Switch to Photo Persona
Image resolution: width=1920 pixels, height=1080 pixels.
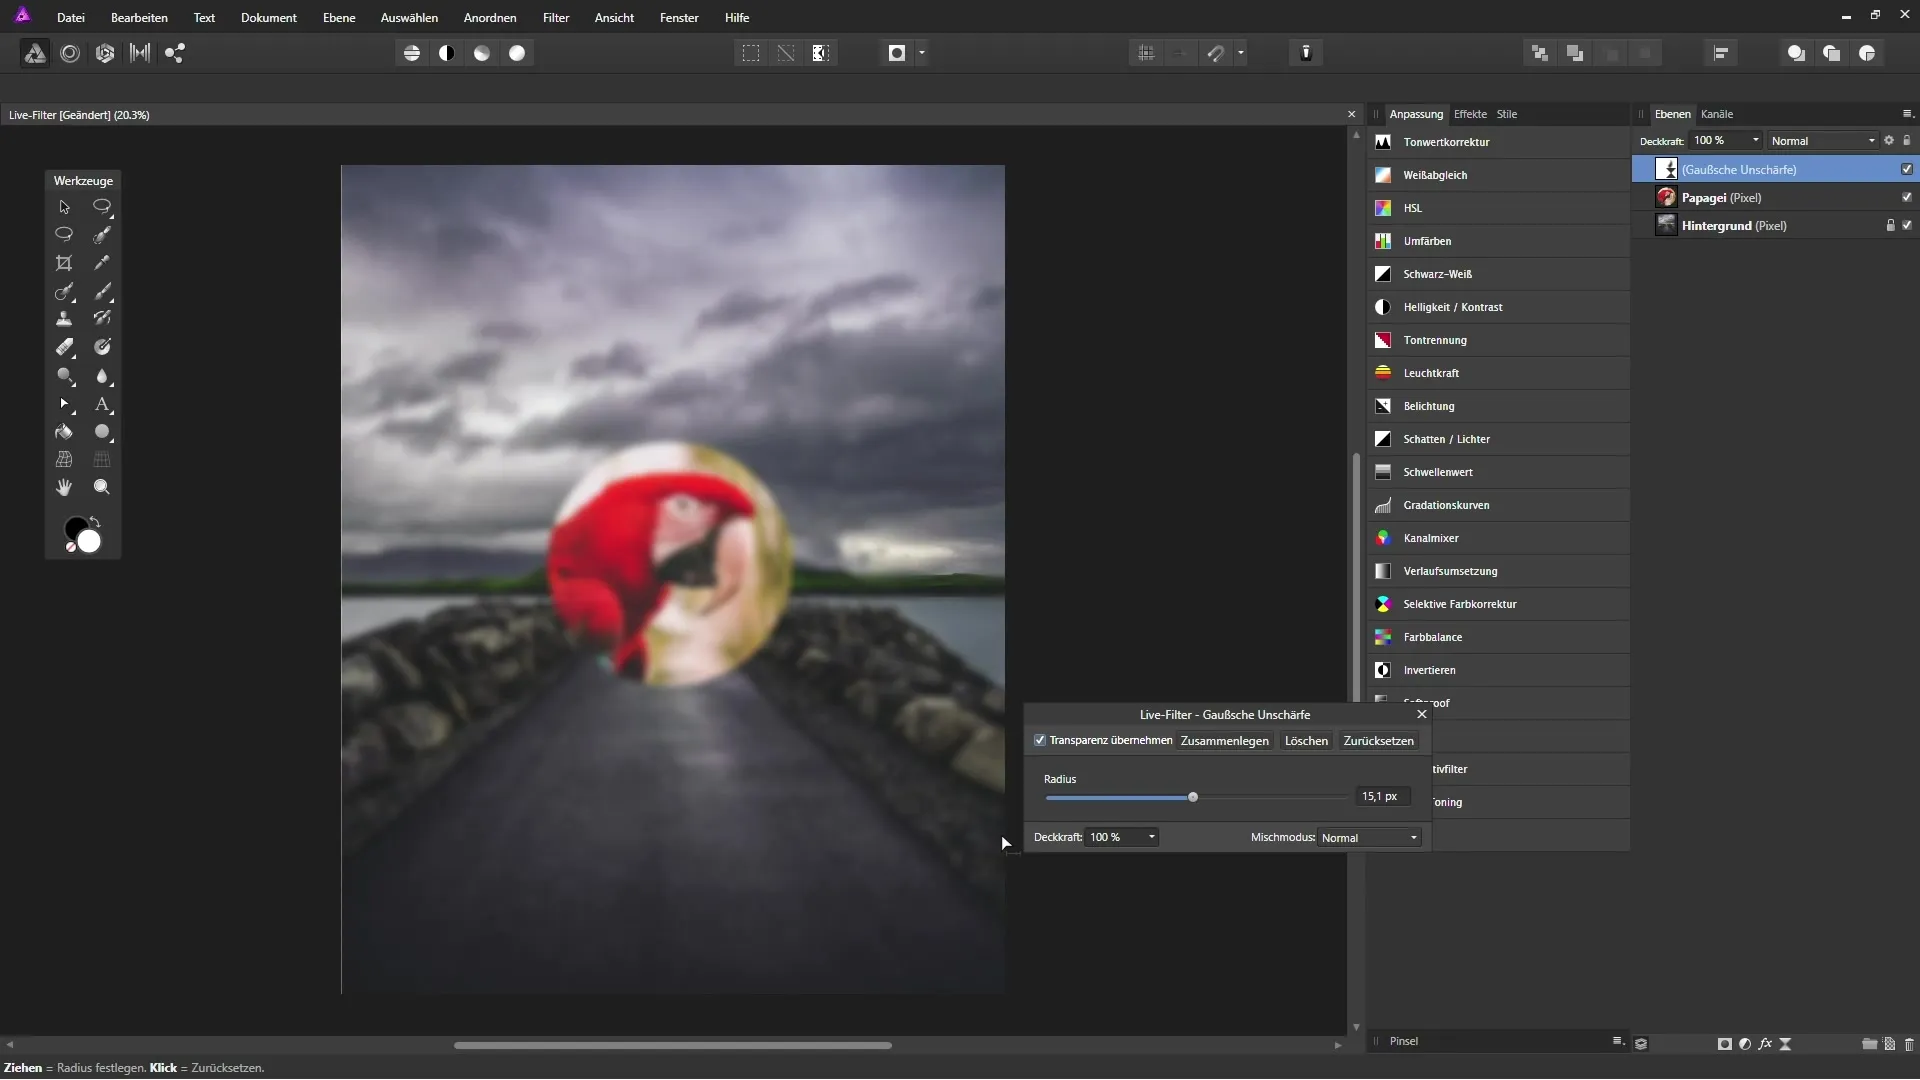tap(35, 53)
